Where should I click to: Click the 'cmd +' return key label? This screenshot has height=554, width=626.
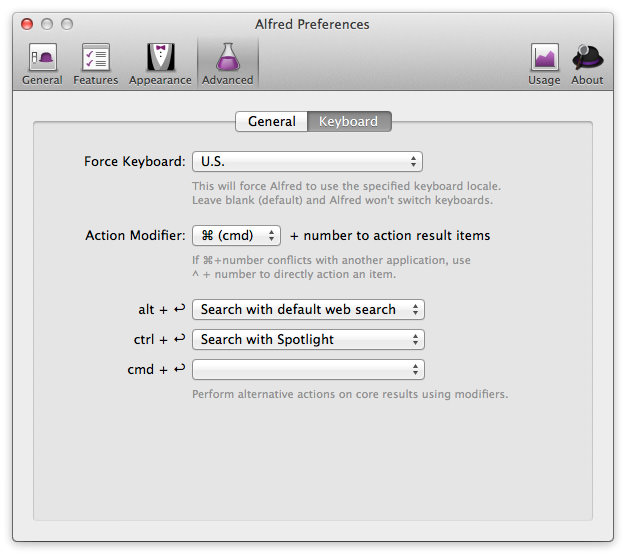156,370
